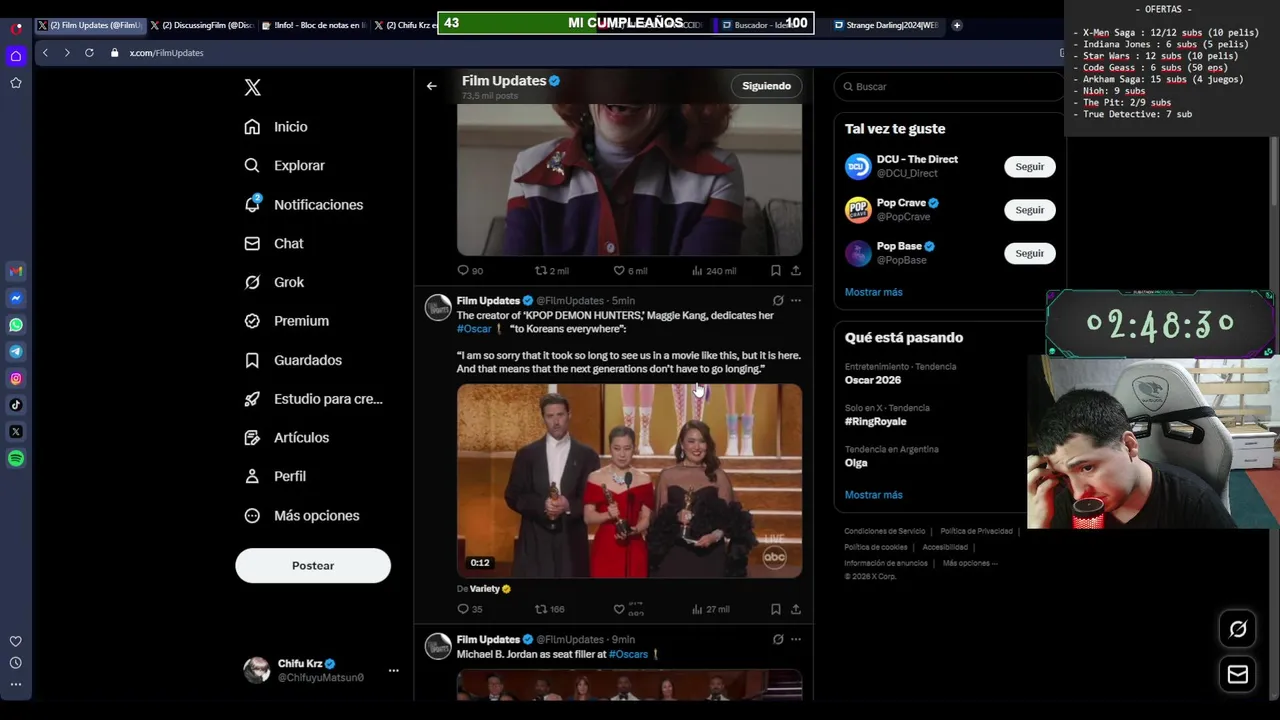Screen dimensions: 1280x720
Task: Click Mostrar más under Tal vez te guste
Action: coord(873,292)
